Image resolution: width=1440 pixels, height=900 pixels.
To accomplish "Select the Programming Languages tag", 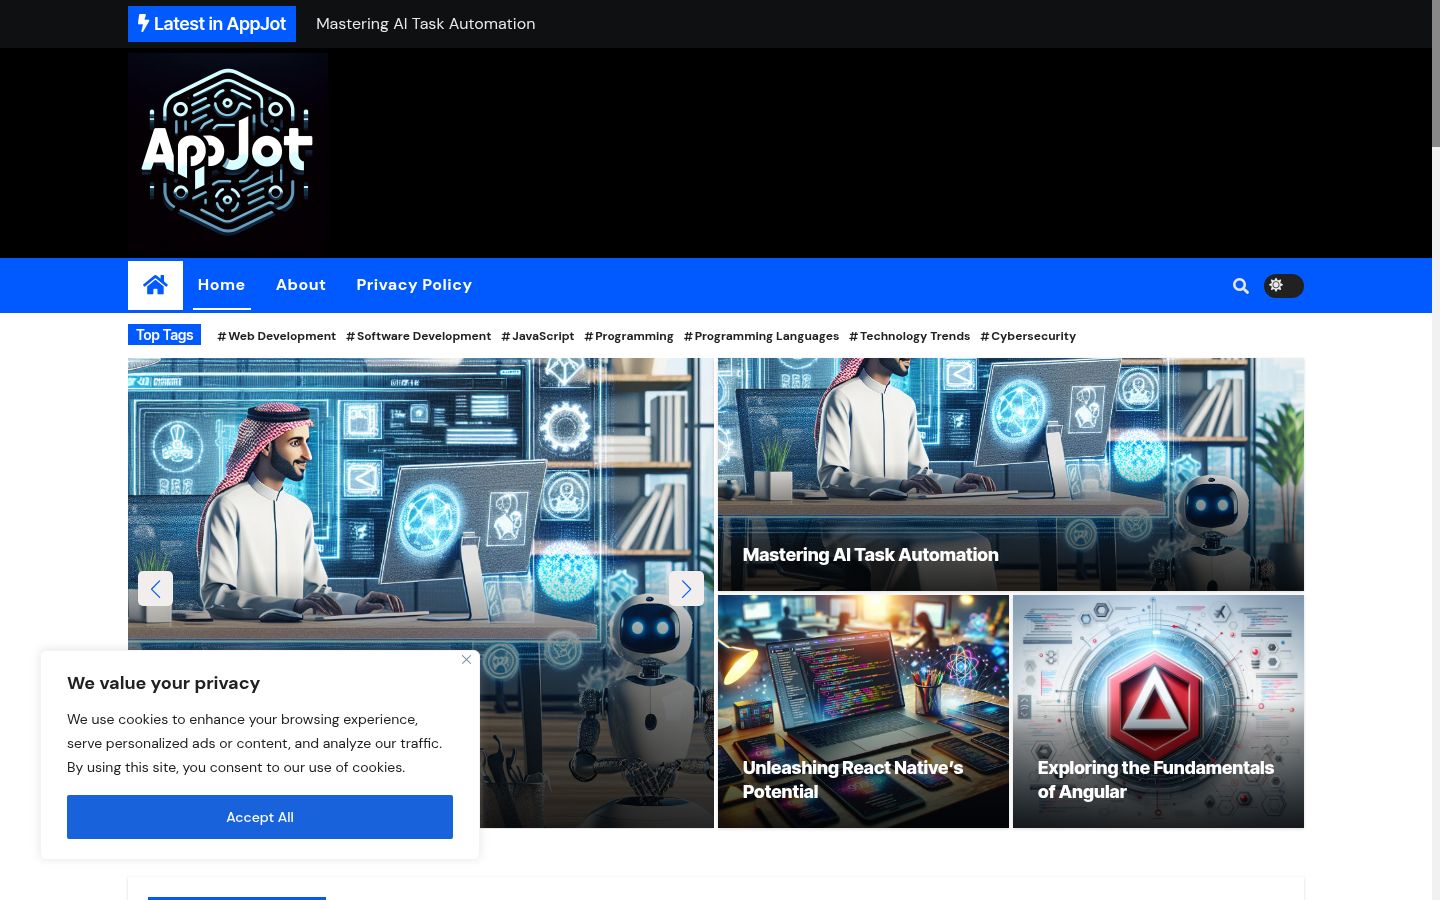I will coord(761,336).
